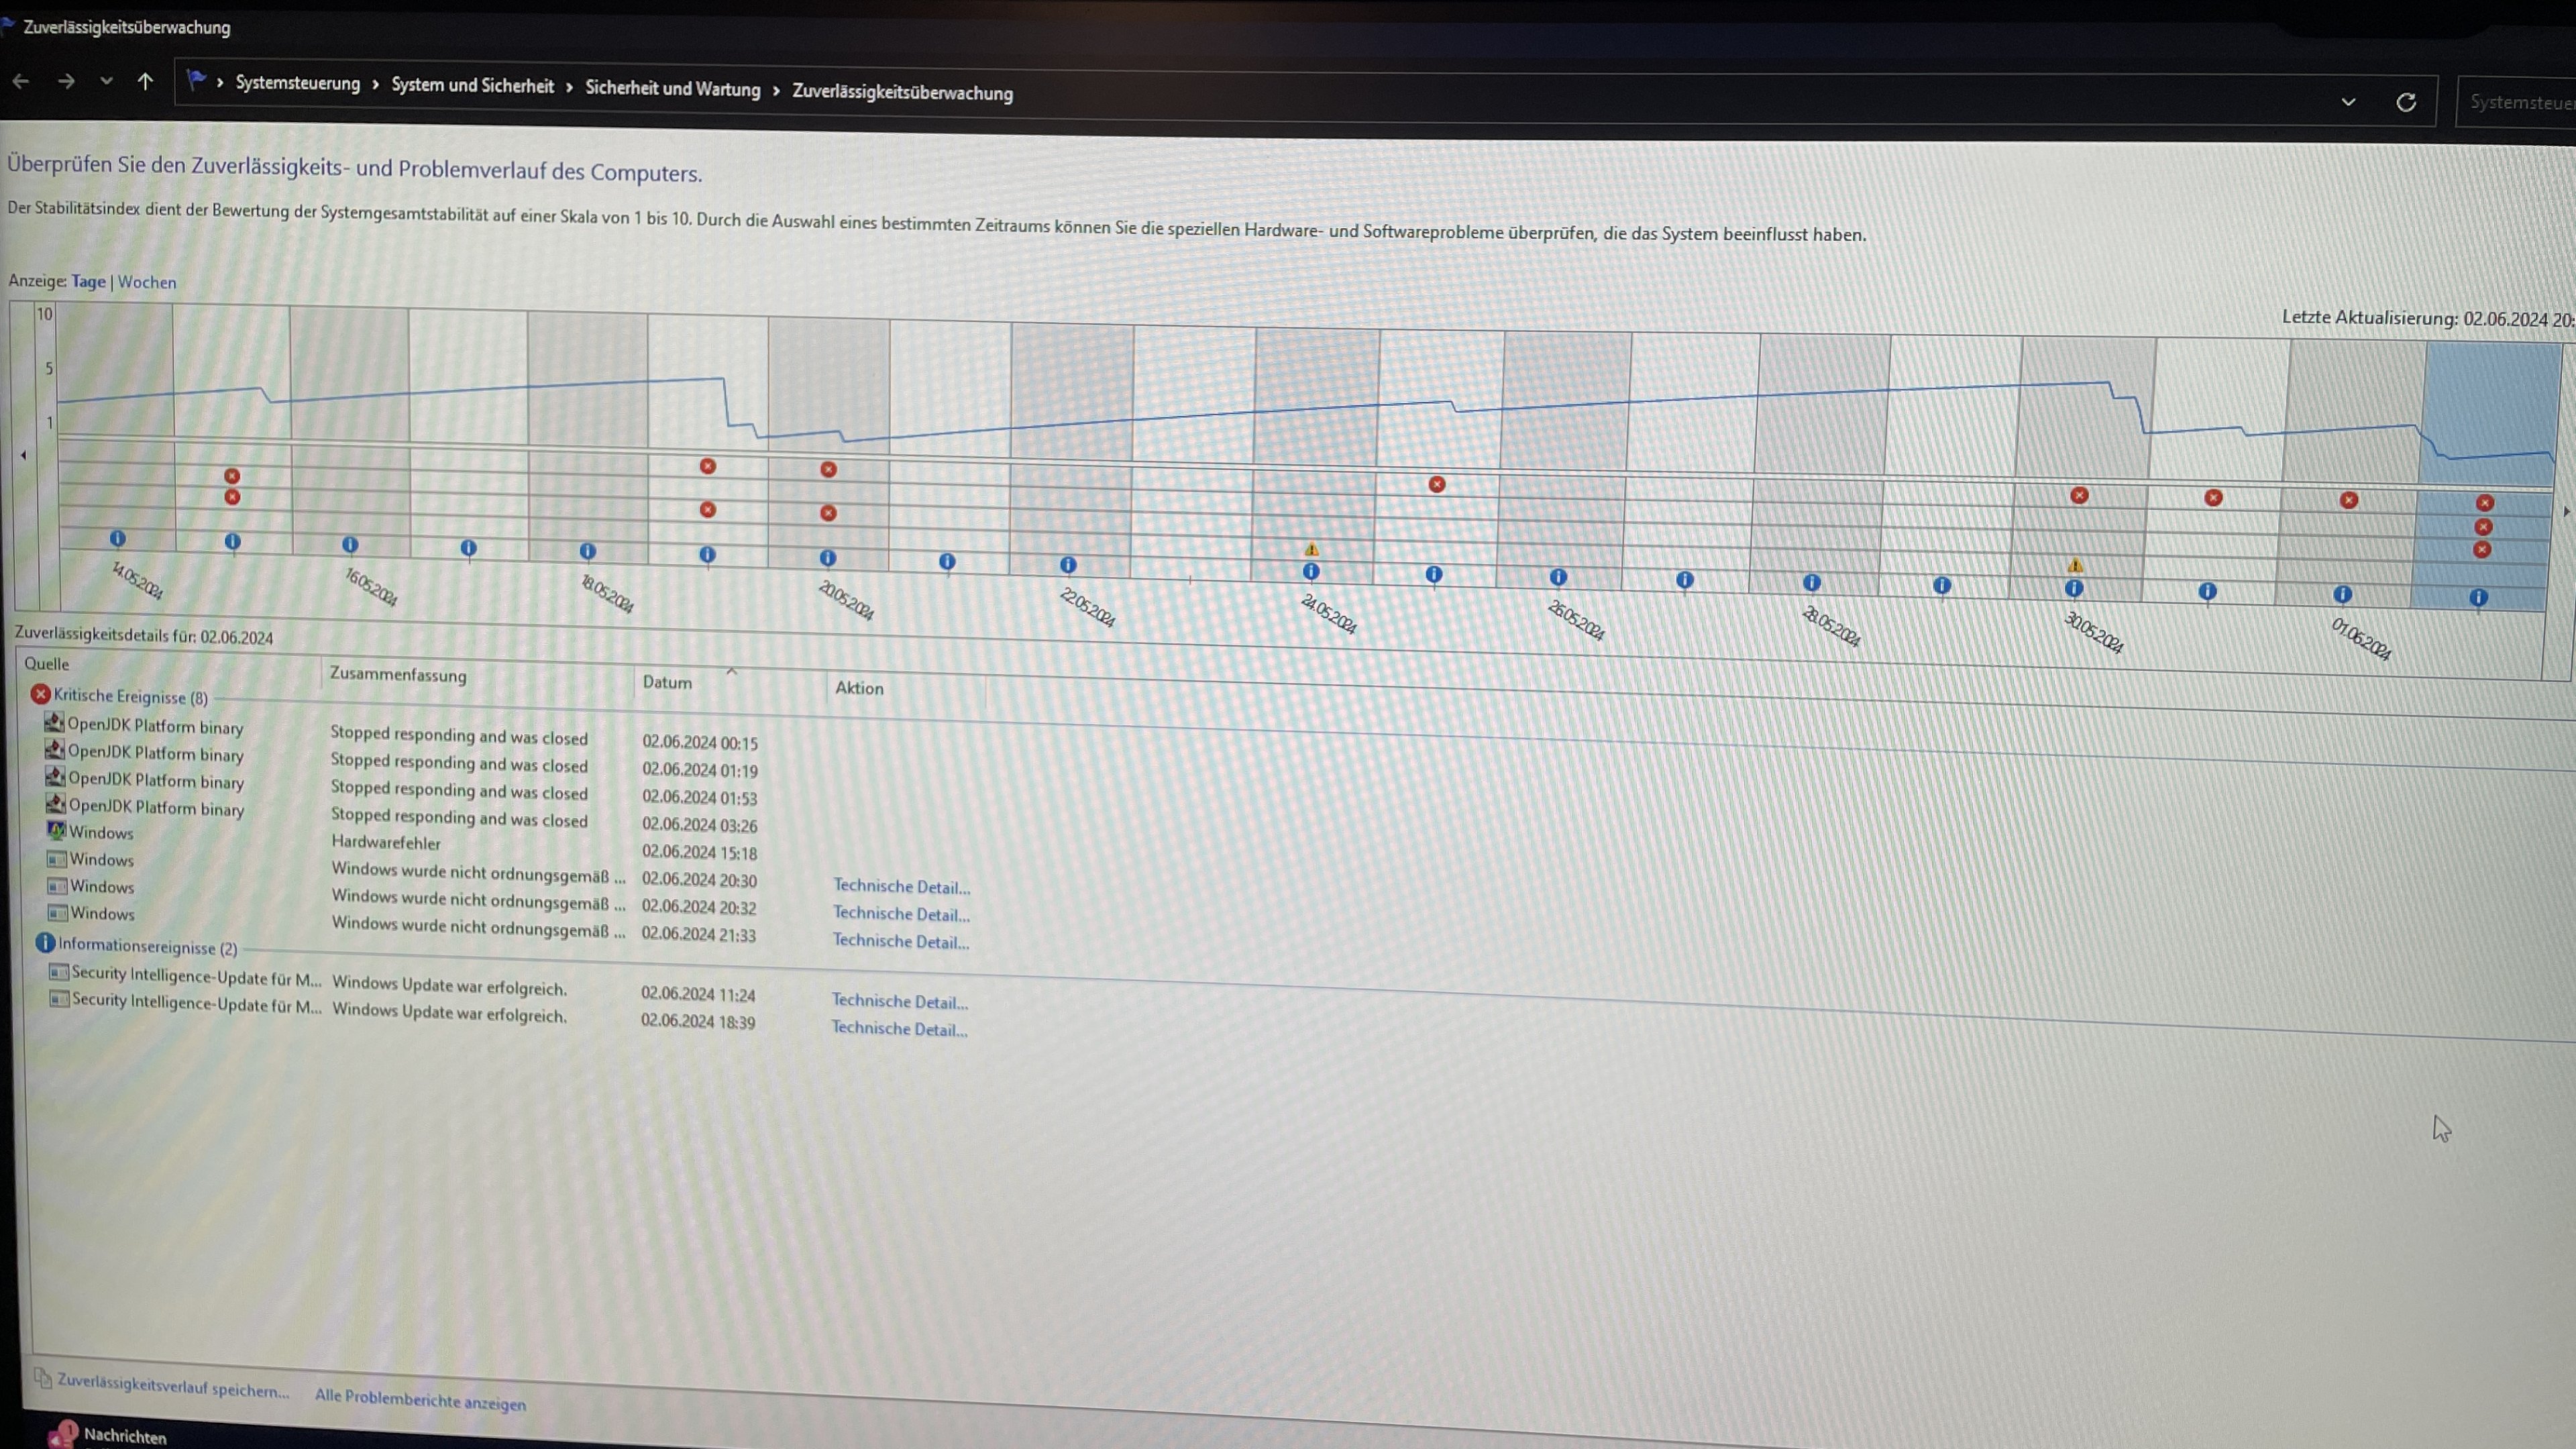The height and width of the screenshot is (1449, 2576).
Task: Click the blue information icon for 22.05.2024
Action: click(x=1068, y=565)
